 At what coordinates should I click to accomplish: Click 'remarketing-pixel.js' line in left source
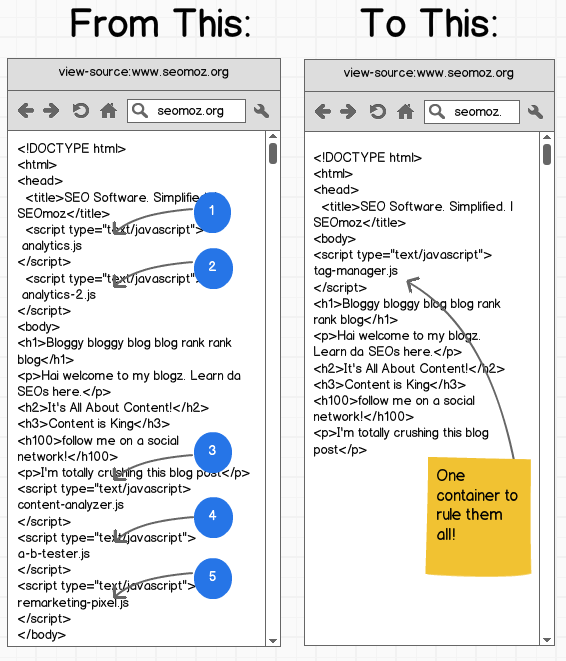tap(73, 602)
